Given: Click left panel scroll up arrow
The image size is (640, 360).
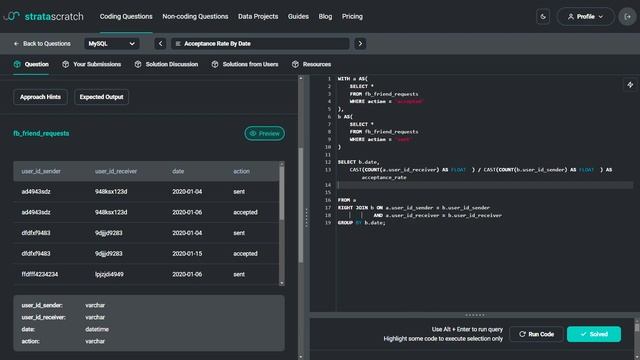Looking at the screenshot, I should (301, 78).
